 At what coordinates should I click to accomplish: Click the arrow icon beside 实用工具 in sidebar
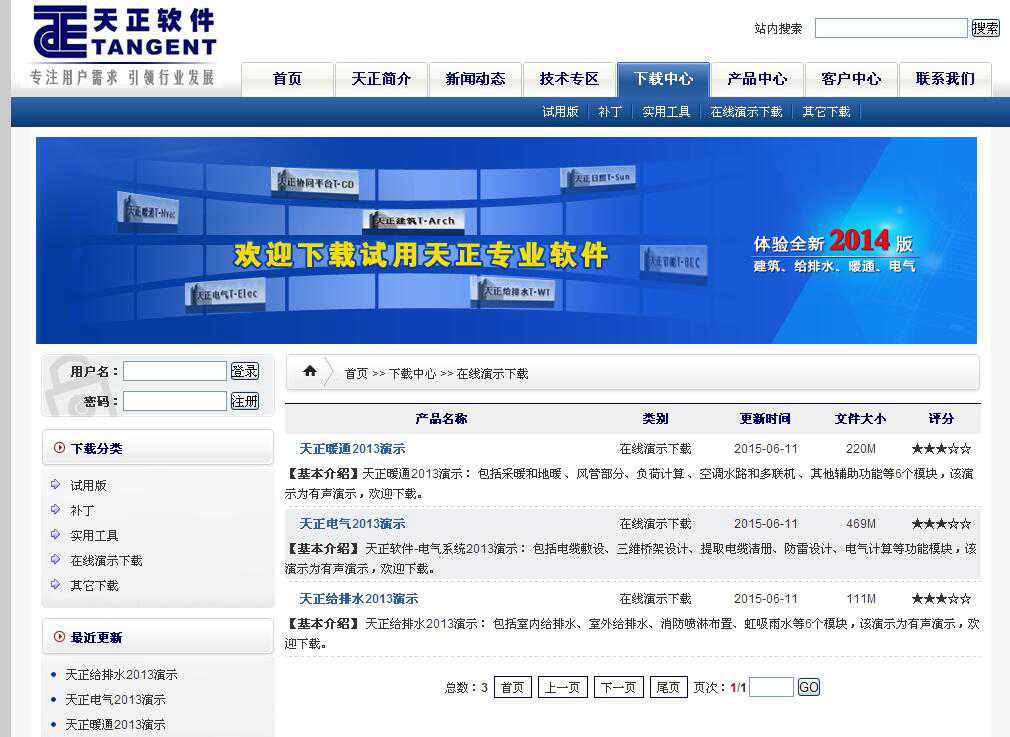click(x=55, y=535)
